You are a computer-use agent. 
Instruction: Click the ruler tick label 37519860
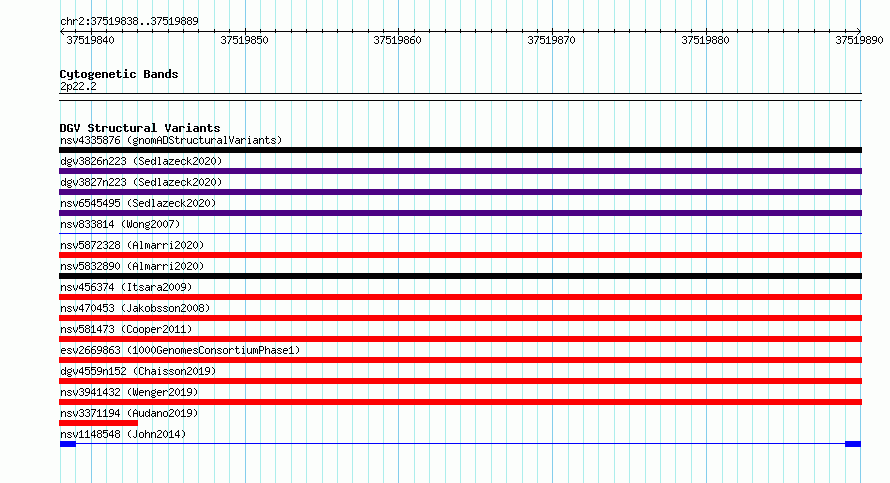pos(397,40)
